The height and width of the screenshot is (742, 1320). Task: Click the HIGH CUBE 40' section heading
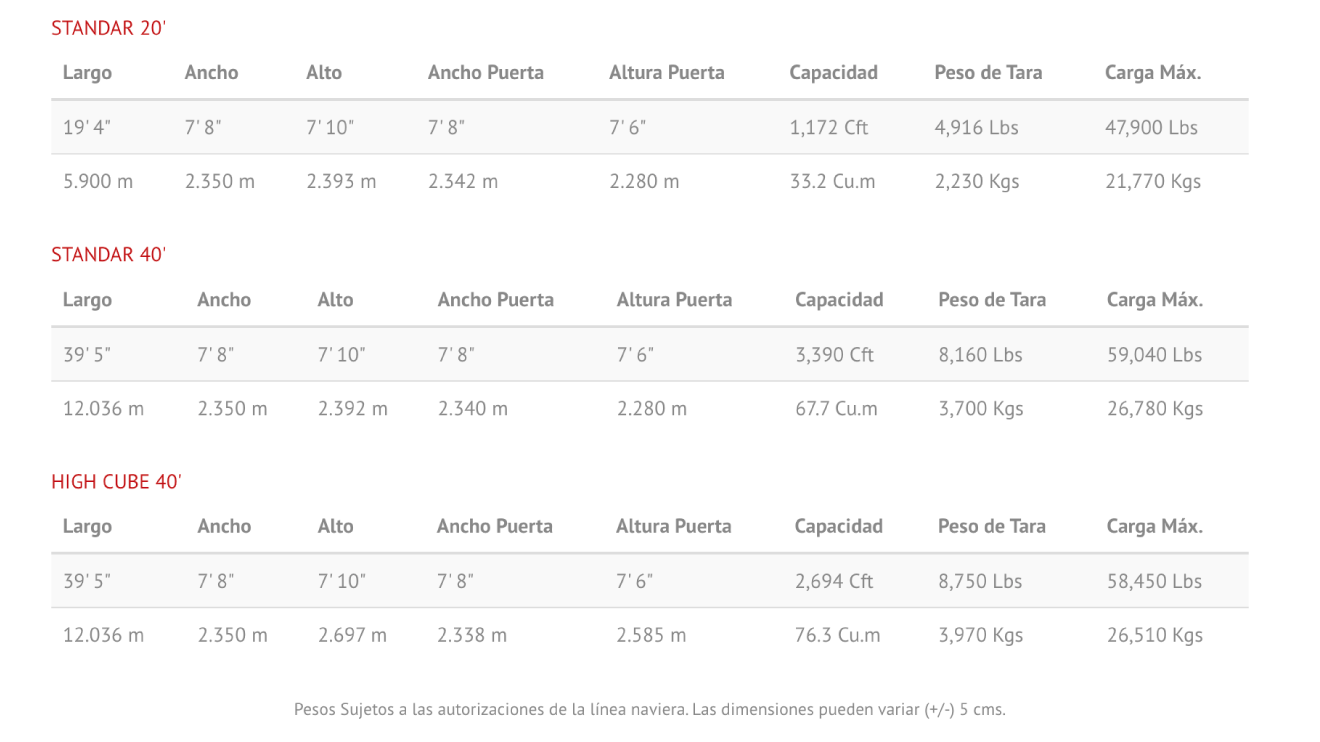click(116, 482)
